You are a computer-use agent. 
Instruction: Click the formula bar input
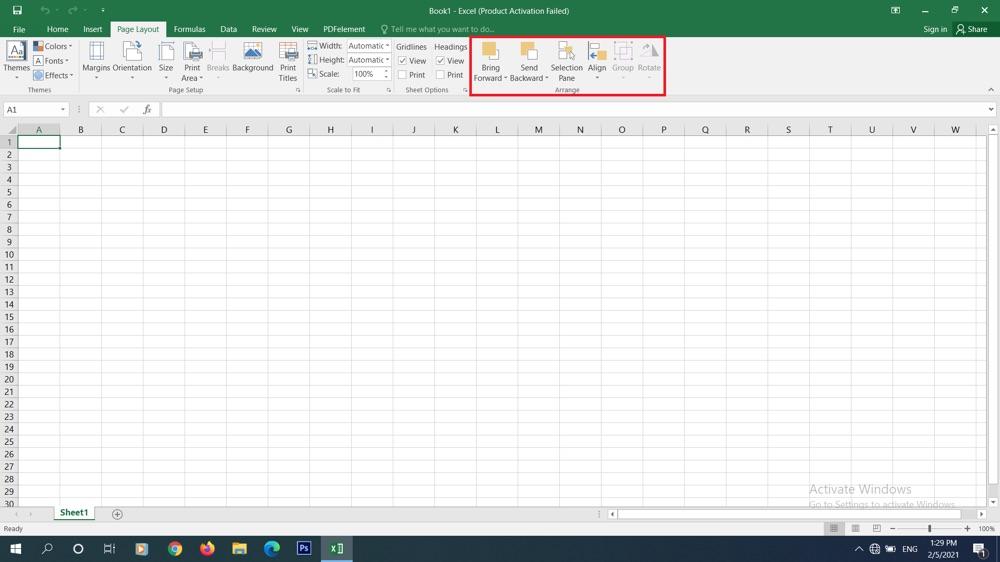click(573, 110)
